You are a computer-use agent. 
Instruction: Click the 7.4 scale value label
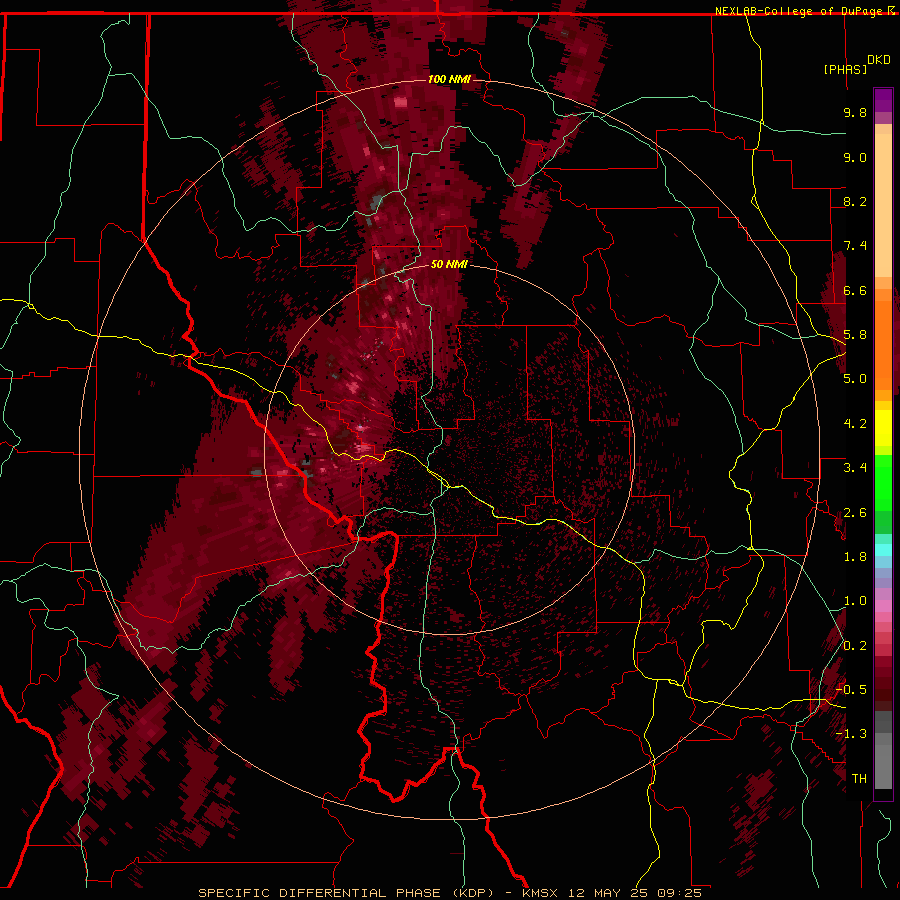coord(855,246)
